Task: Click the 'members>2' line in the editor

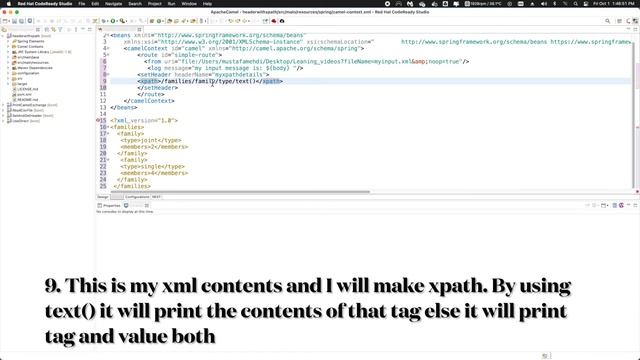Action: click(x=154, y=147)
